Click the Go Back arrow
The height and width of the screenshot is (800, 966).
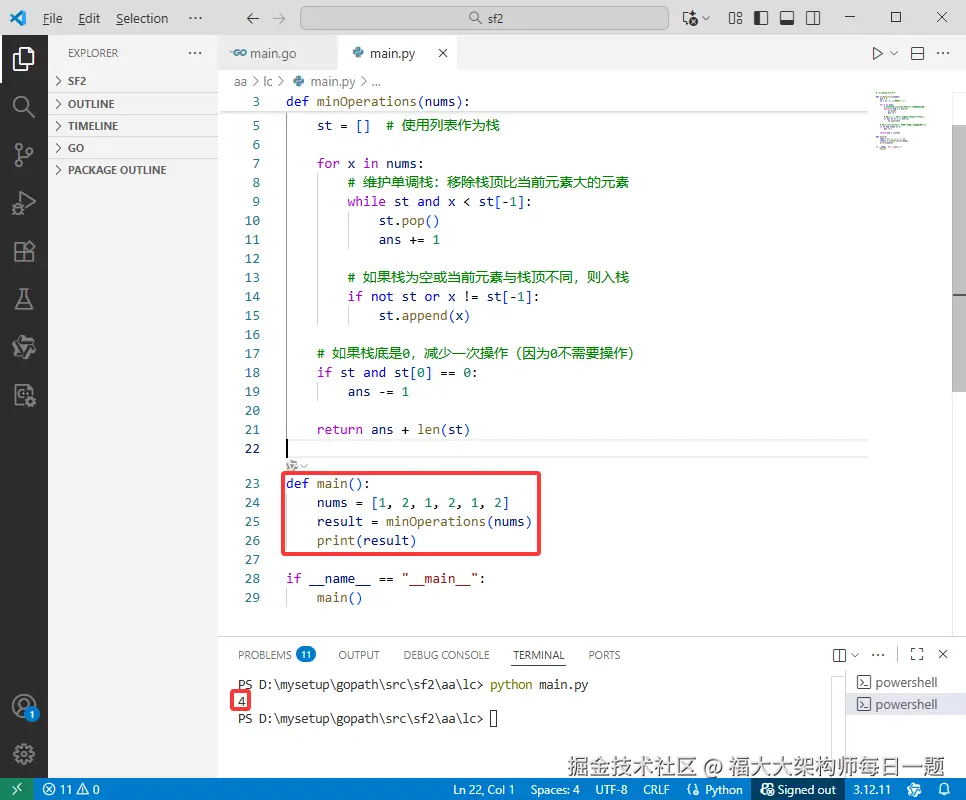253,18
